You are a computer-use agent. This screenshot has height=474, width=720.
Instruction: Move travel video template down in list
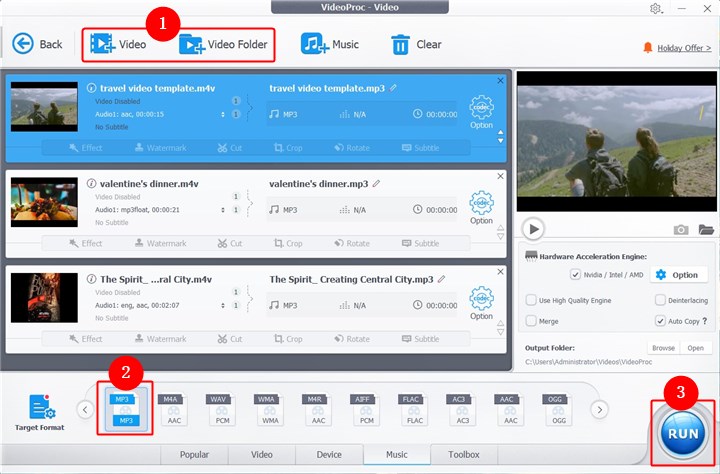[x=501, y=141]
